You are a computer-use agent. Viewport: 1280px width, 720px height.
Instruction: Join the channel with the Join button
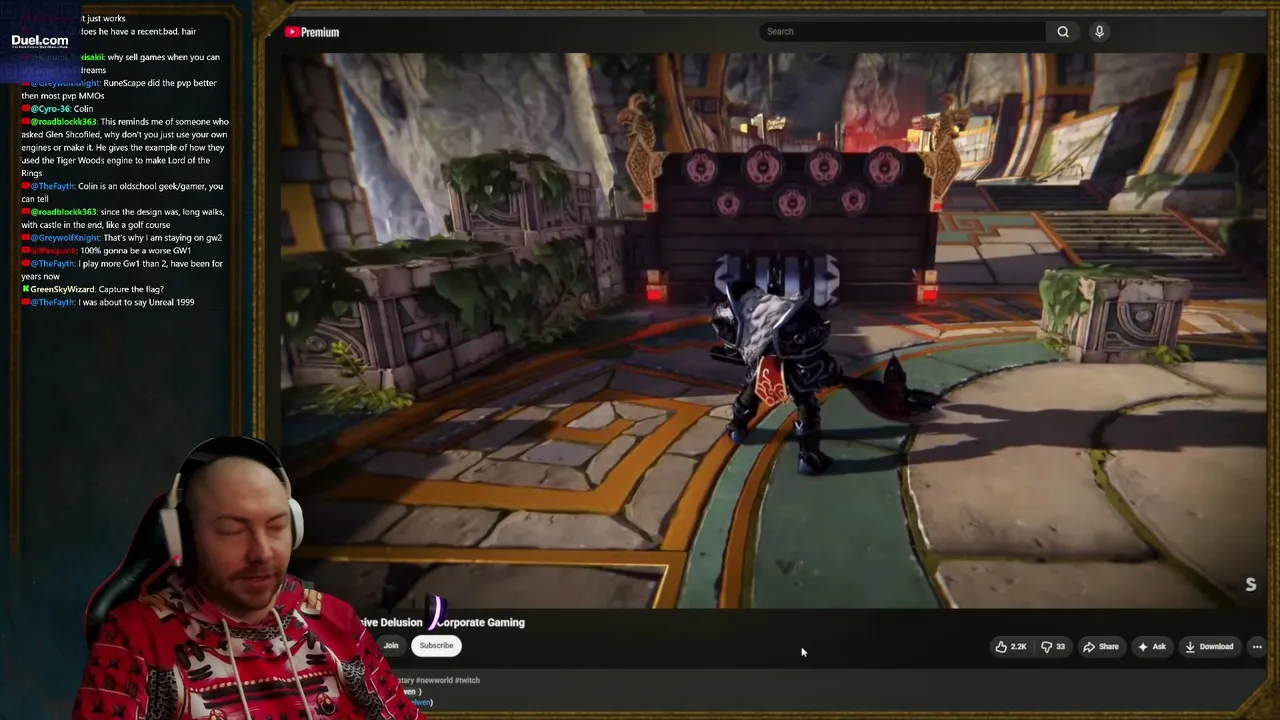point(391,646)
